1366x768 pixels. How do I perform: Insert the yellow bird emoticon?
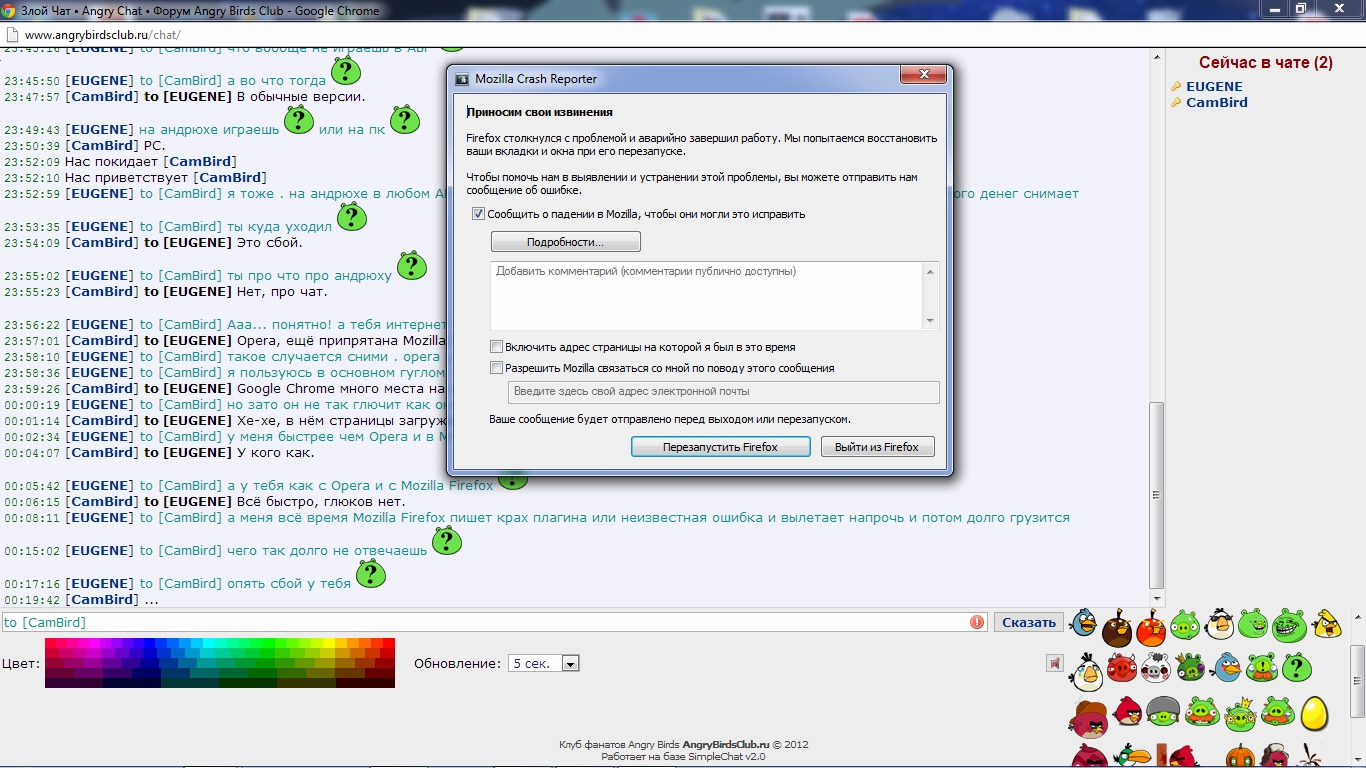click(1327, 624)
